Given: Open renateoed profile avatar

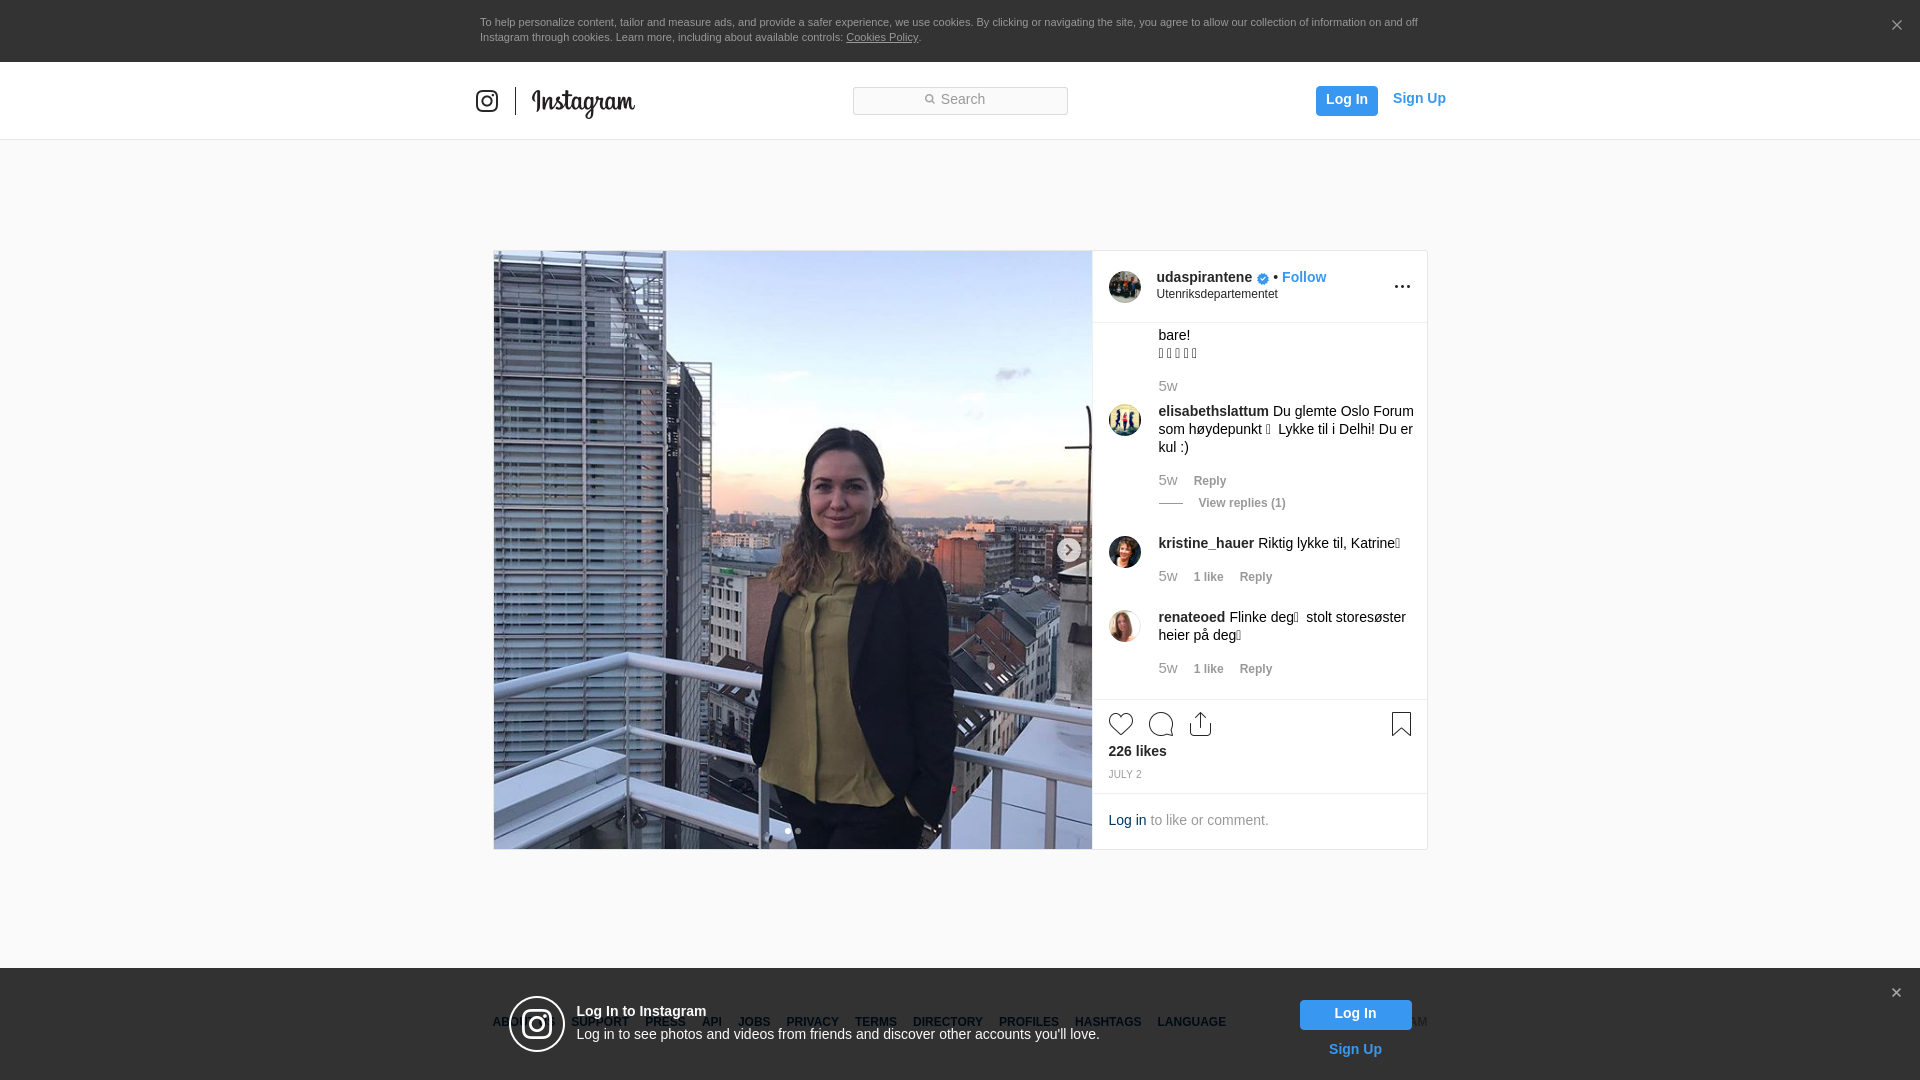Looking at the screenshot, I should [1125, 626].
